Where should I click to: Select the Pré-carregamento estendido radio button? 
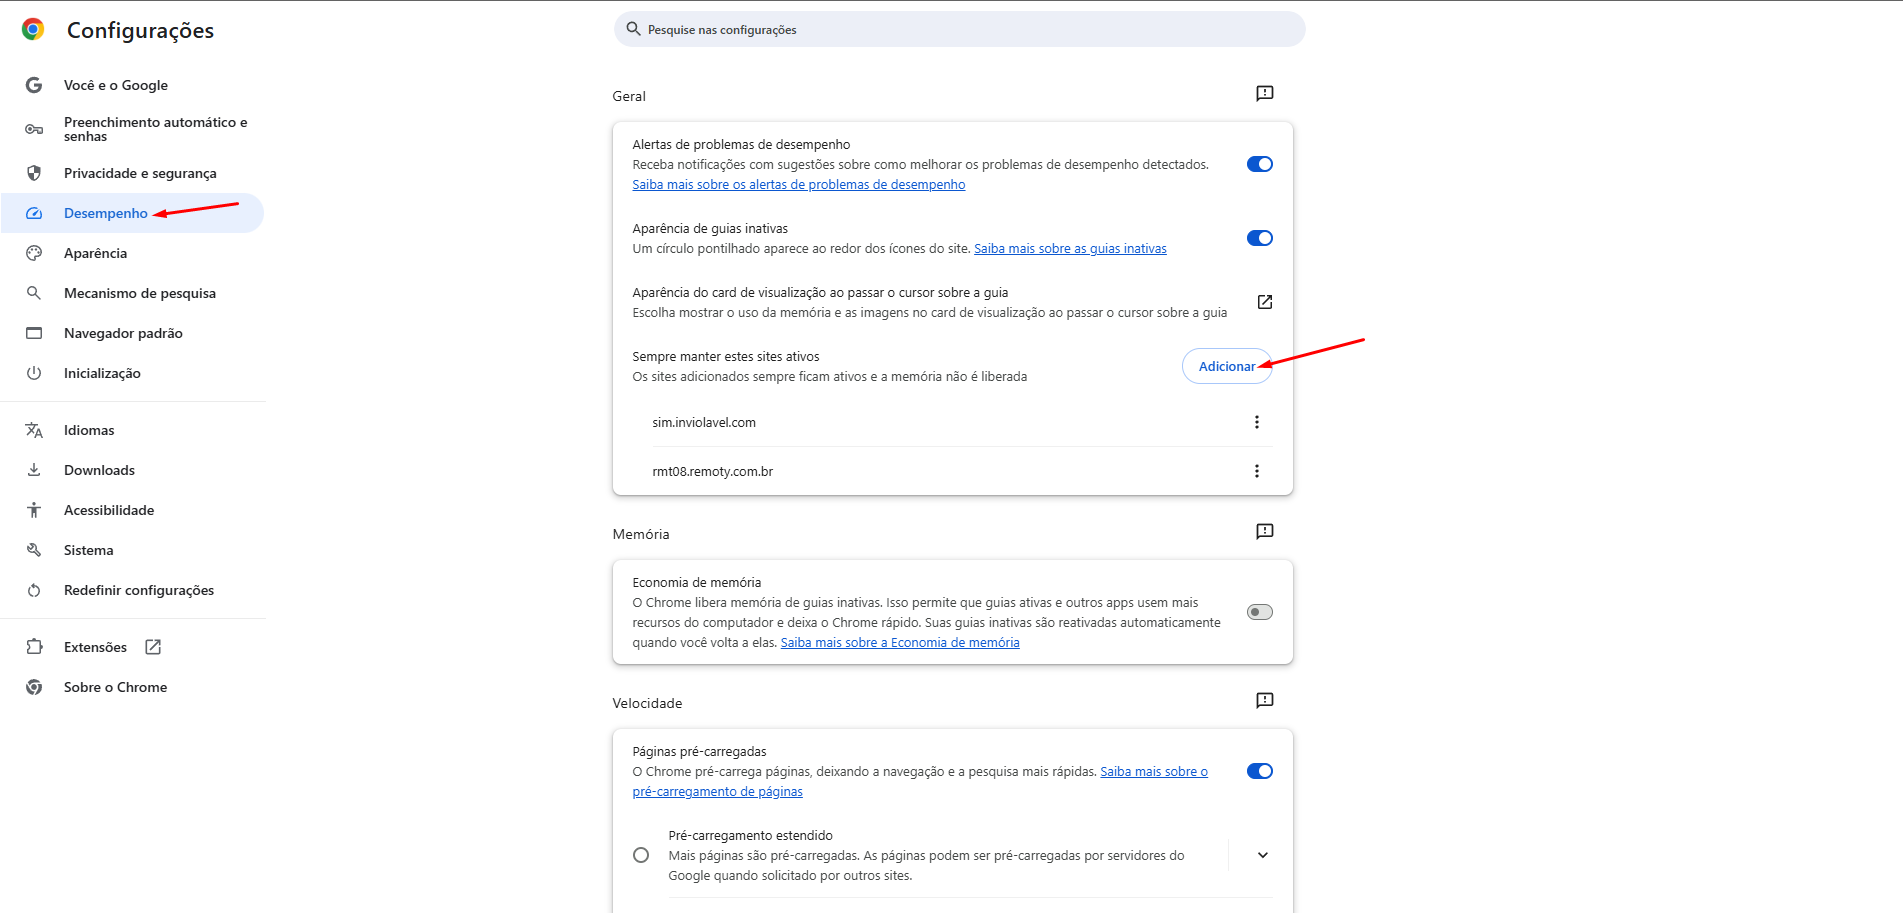[x=641, y=855]
